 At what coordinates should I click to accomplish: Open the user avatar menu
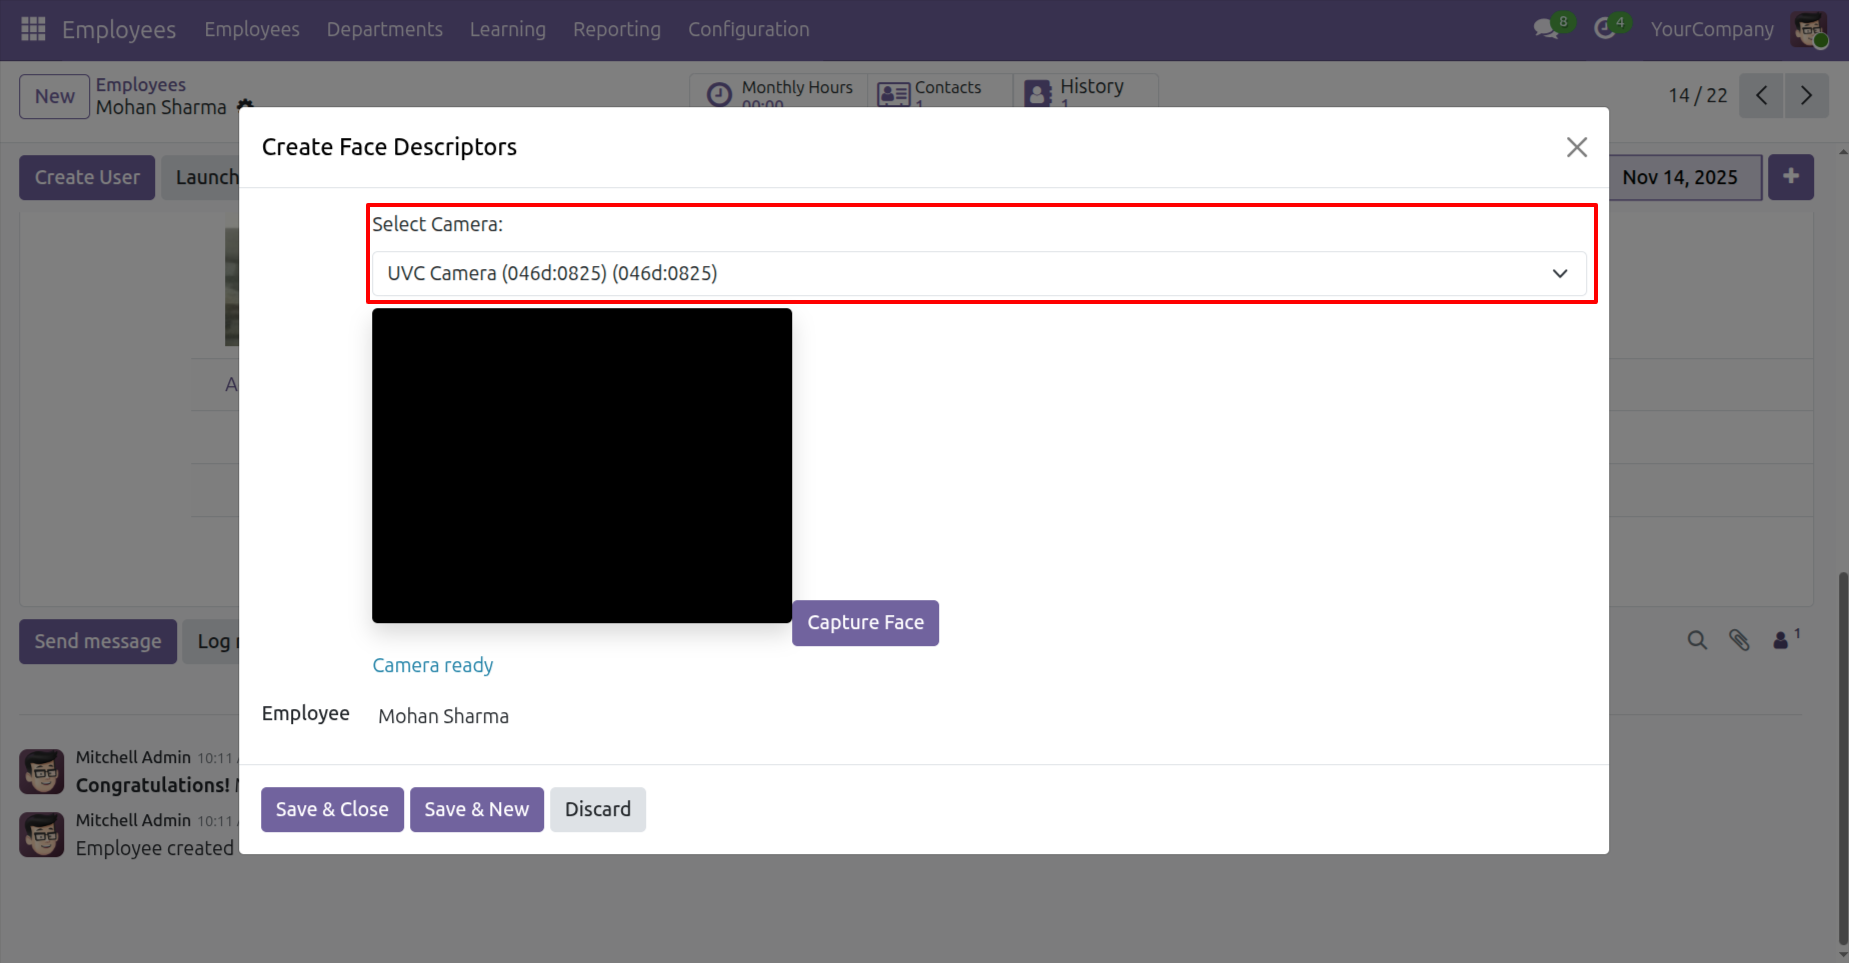1809,29
